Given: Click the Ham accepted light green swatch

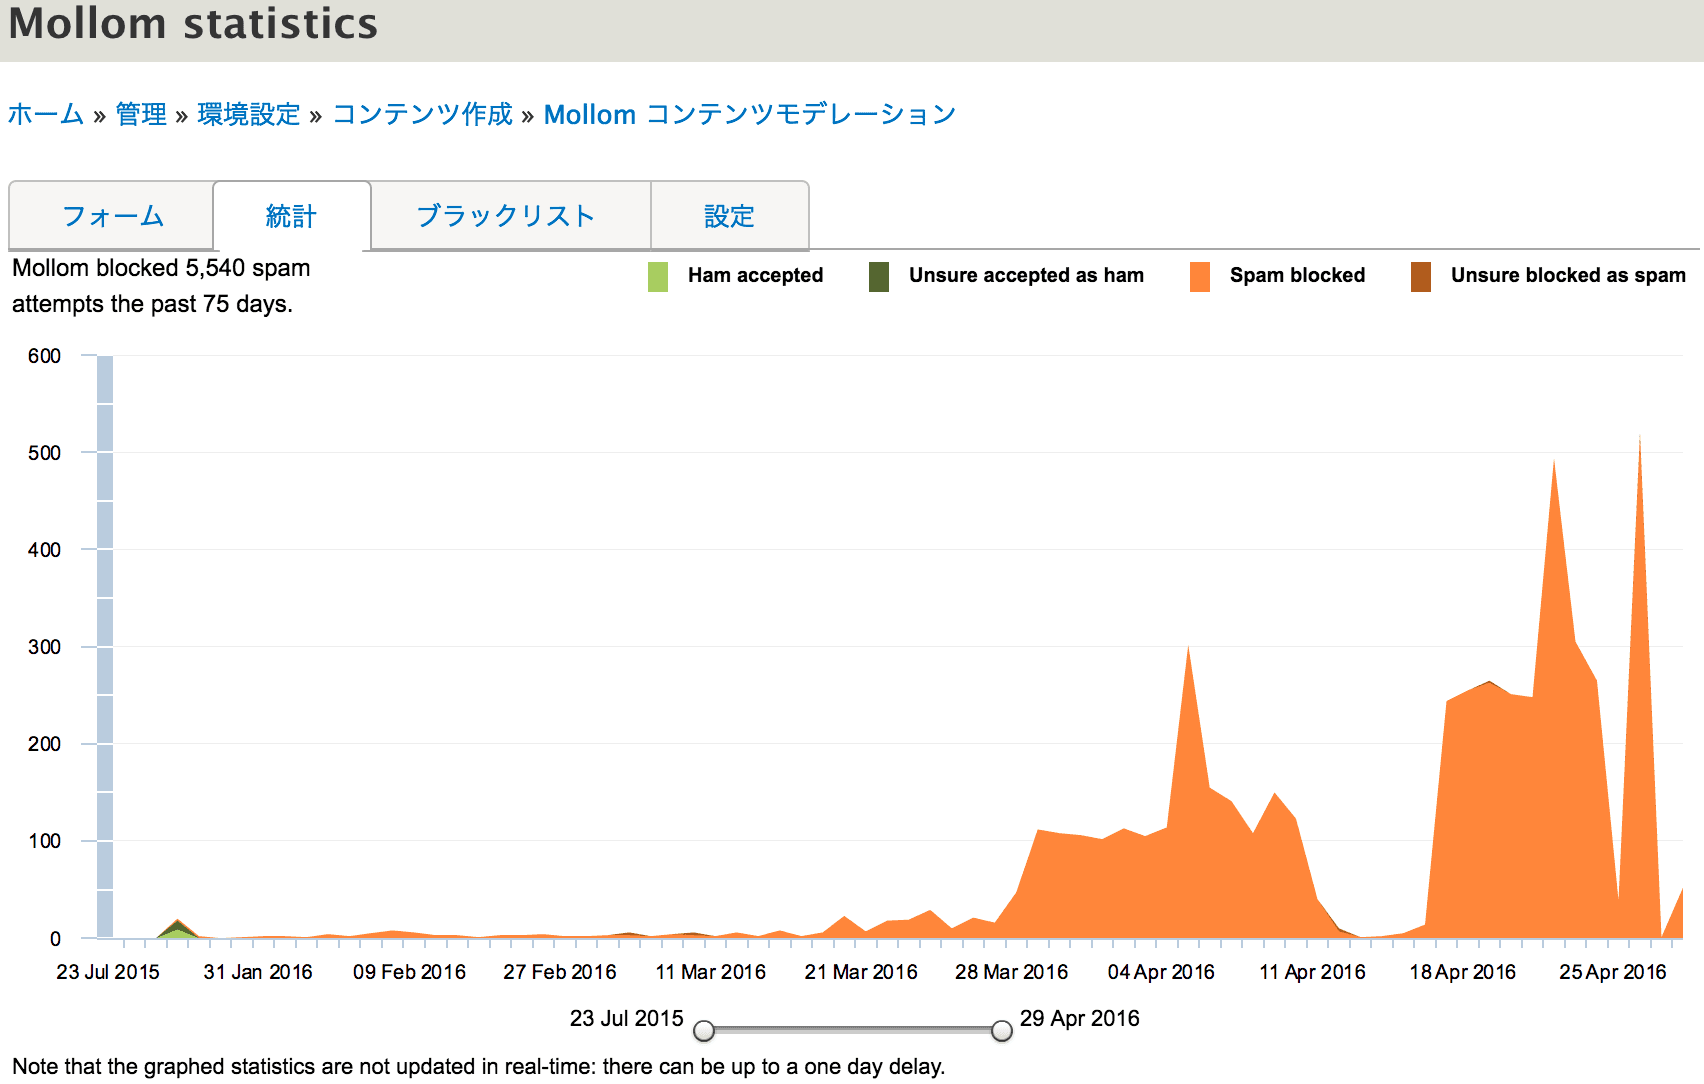Looking at the screenshot, I should coord(658,277).
